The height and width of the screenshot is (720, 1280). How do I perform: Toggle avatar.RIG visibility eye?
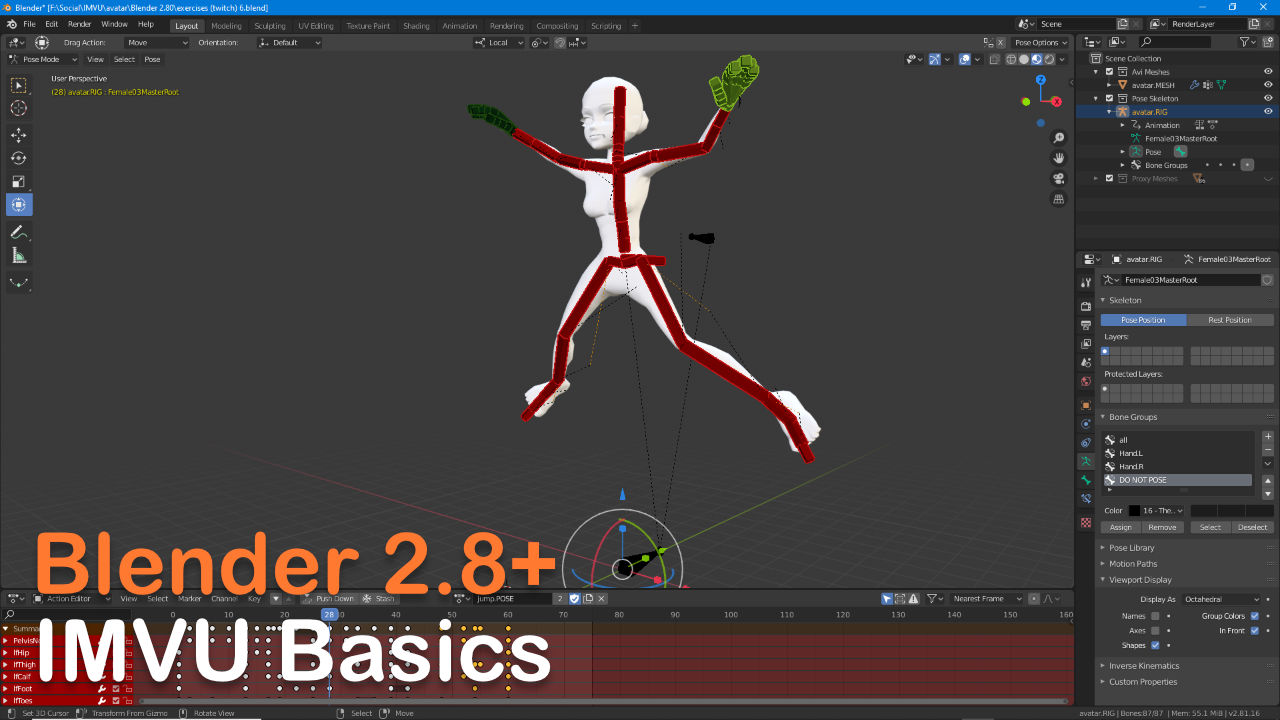click(x=1268, y=112)
